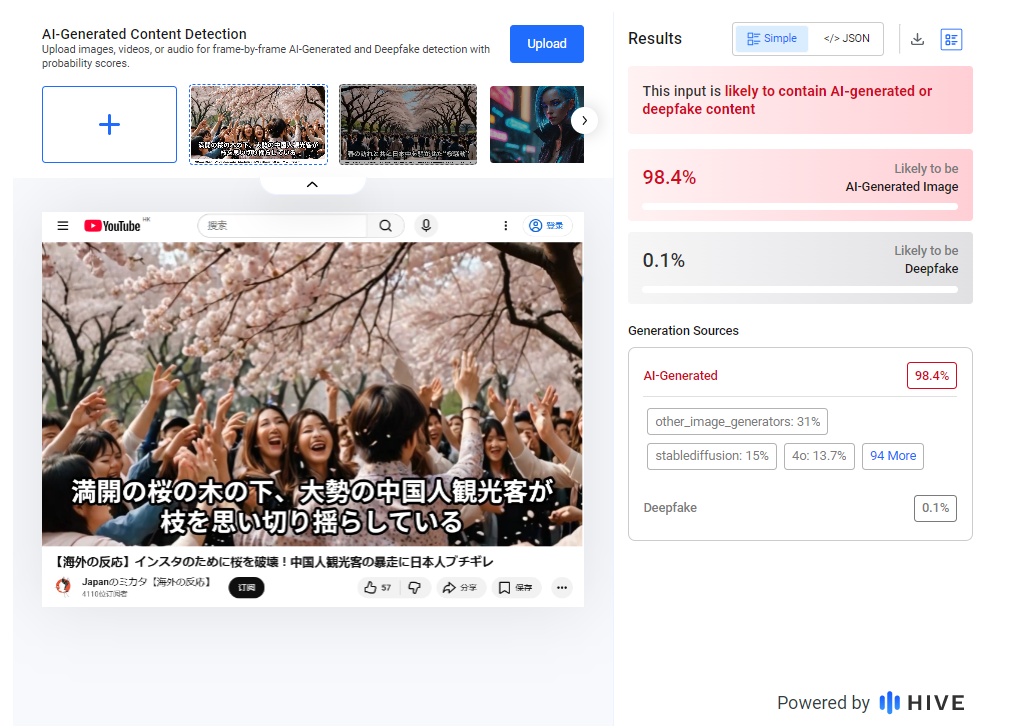The image size is (1012, 726).
Task: Click the thumbs-up like icon under the video
Action: (x=371, y=587)
